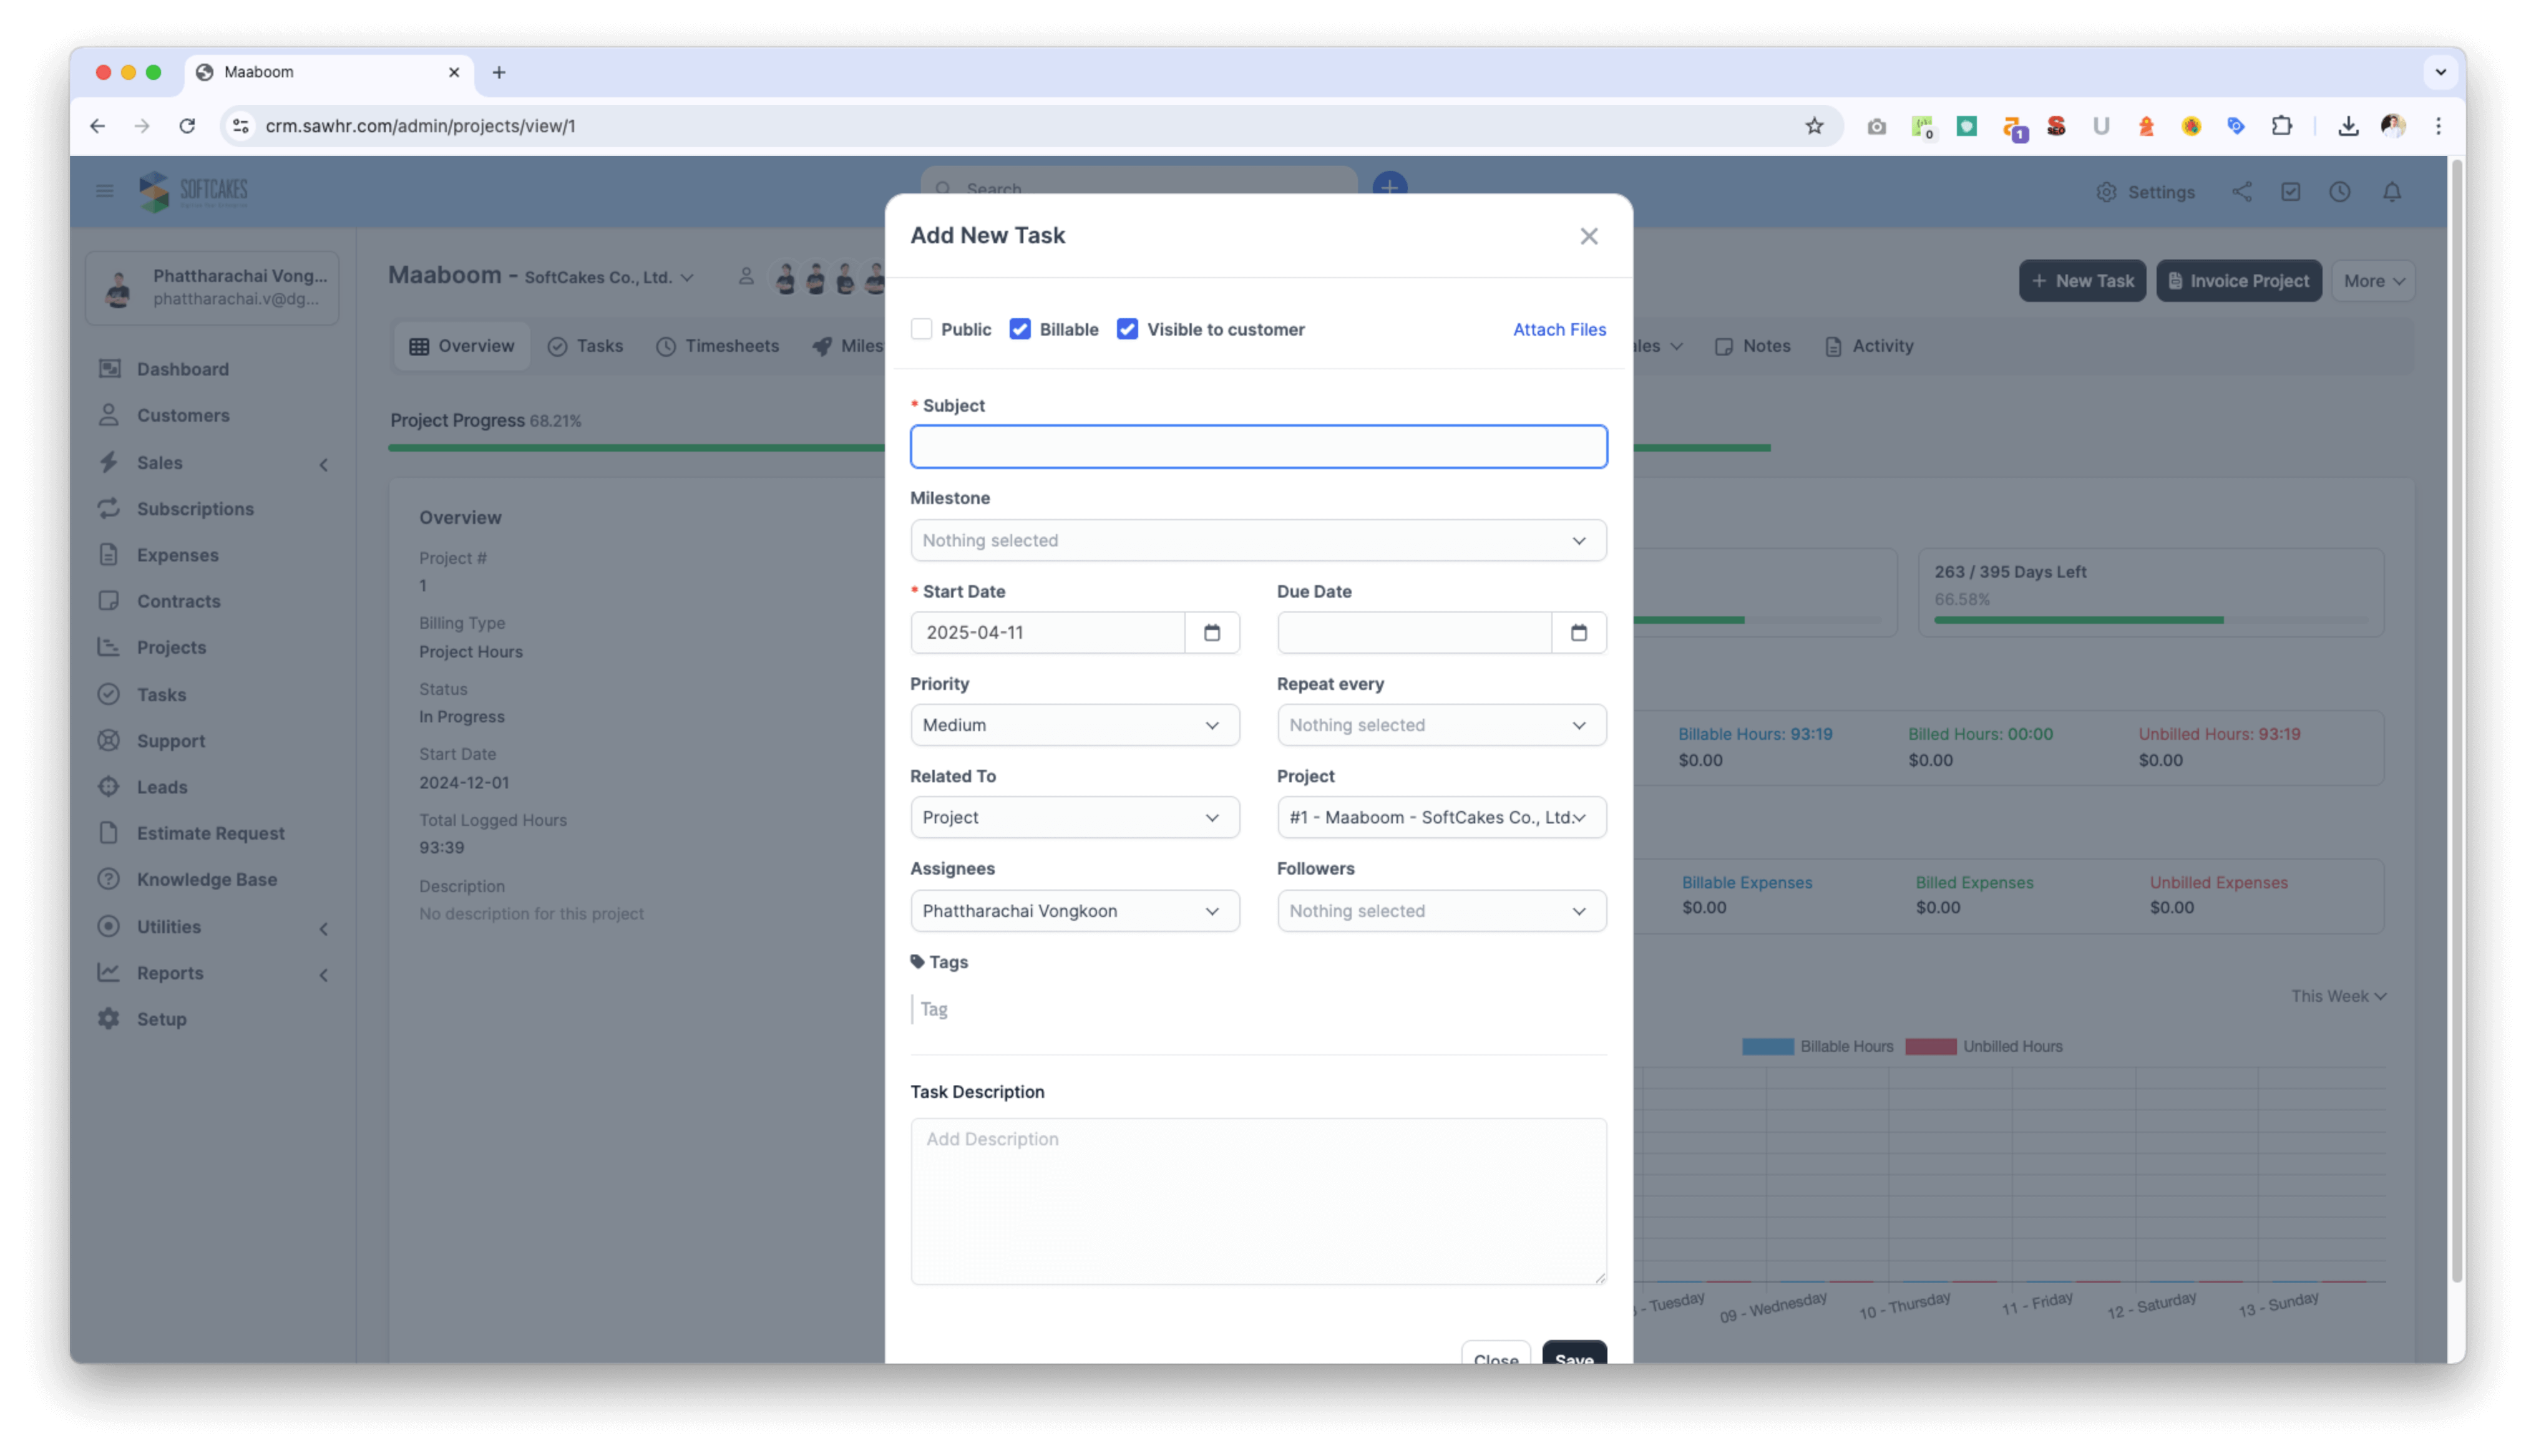Click the Start Date calendar icon

1211,632
